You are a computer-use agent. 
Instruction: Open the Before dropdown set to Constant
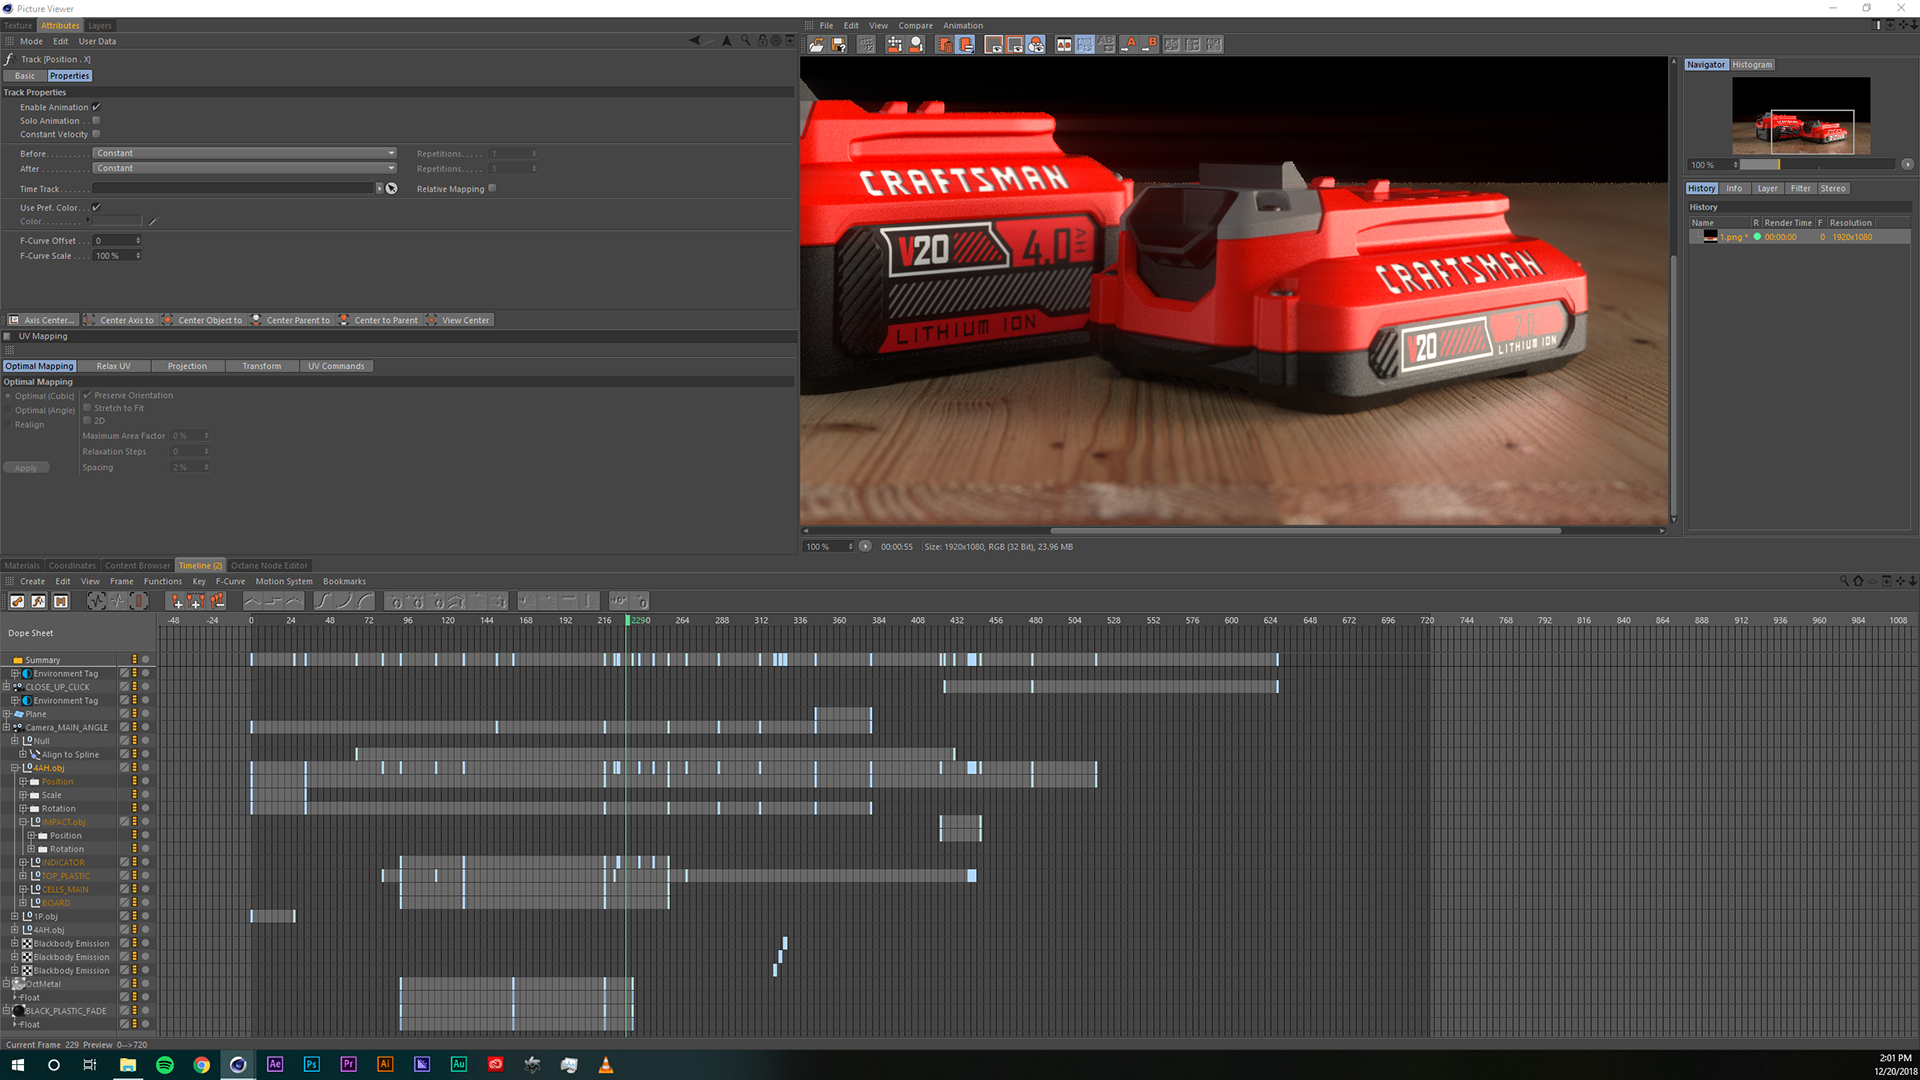245,153
